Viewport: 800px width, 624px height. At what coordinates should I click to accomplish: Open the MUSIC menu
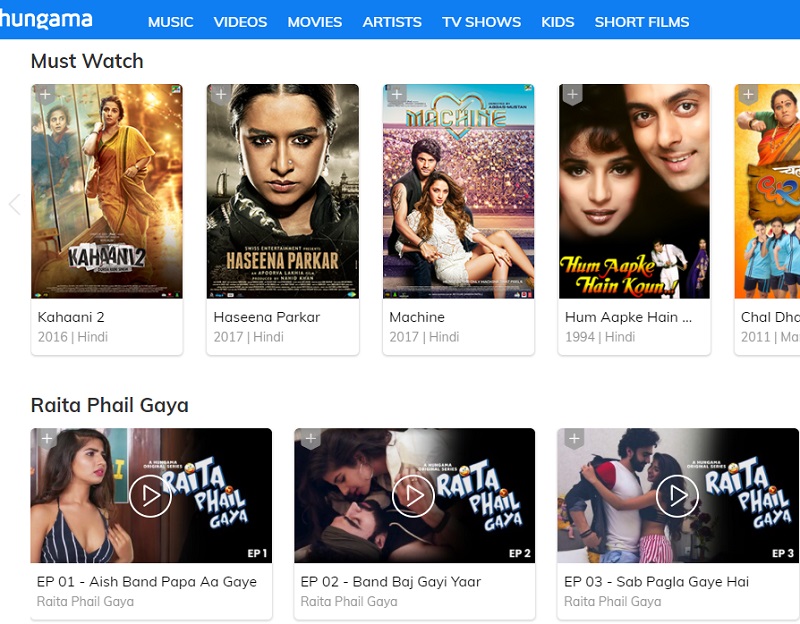pos(170,22)
